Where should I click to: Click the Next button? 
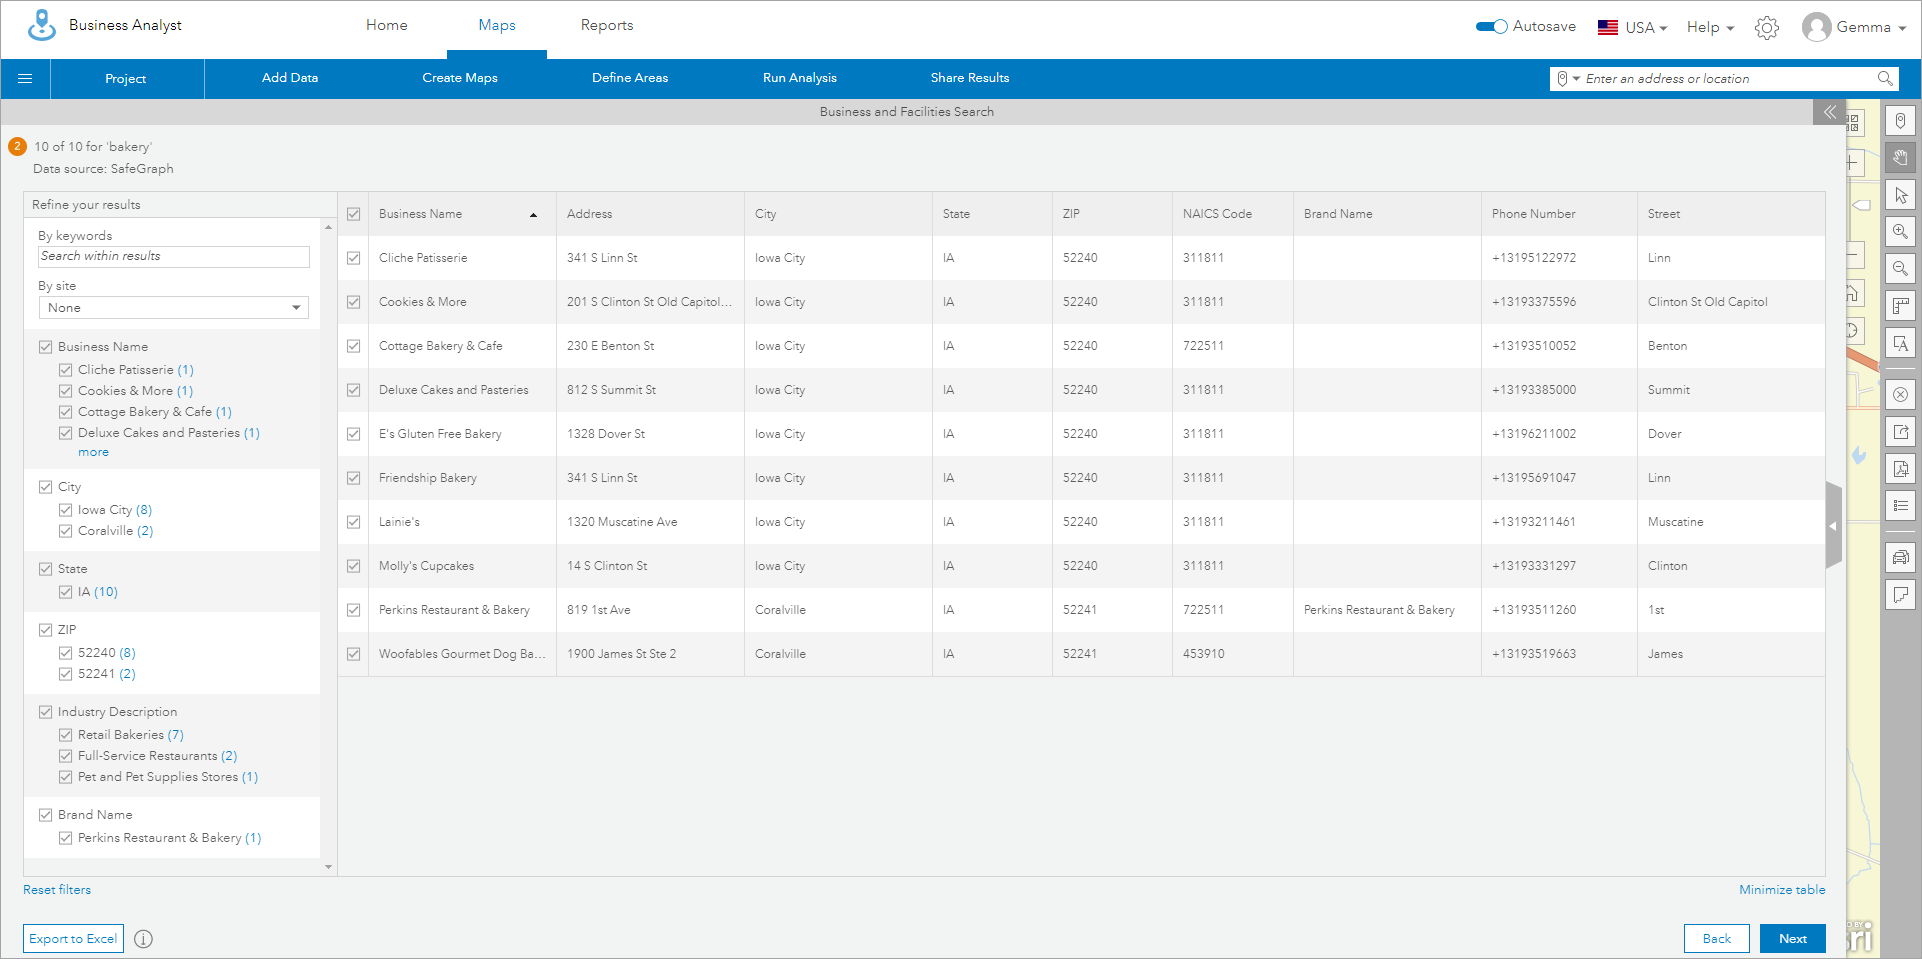tap(1793, 939)
